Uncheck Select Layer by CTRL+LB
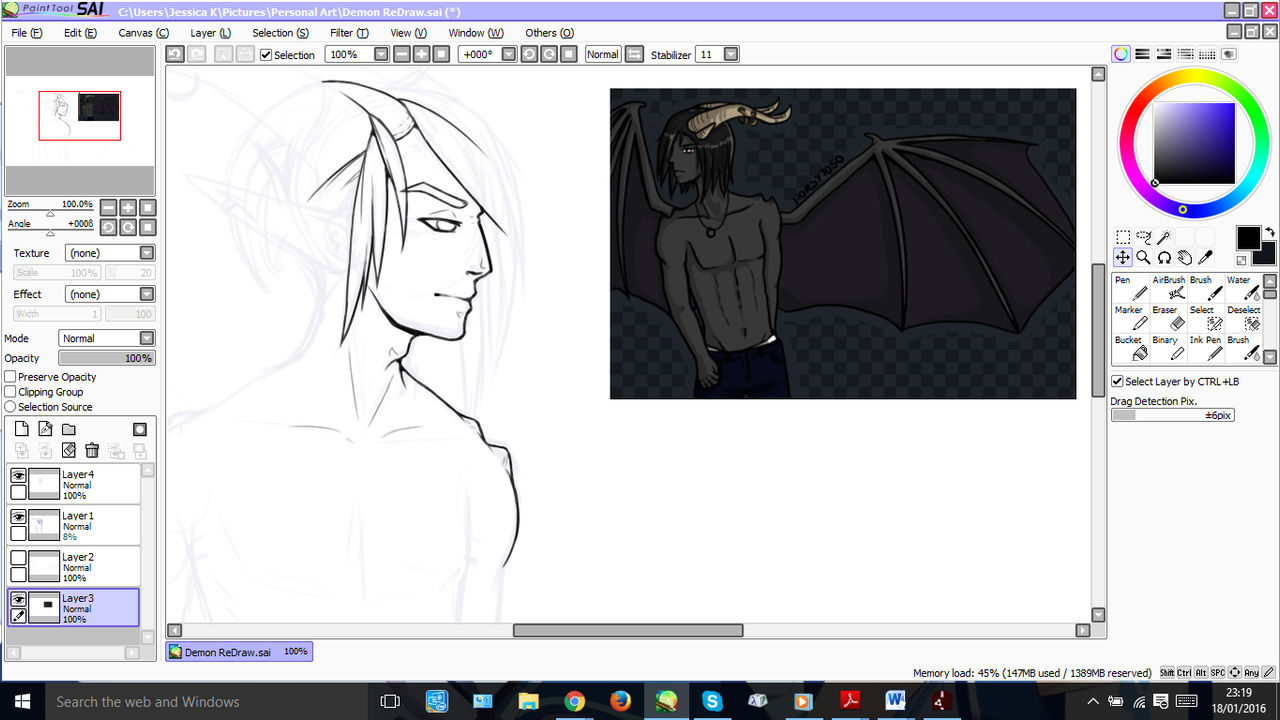The image size is (1280, 720). 1117,381
